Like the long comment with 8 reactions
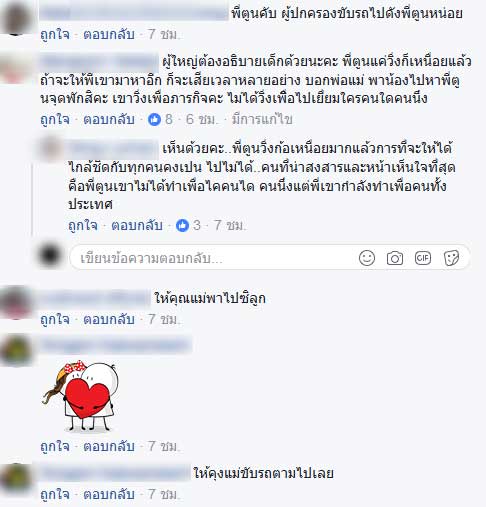The height and width of the screenshot is (507, 486). coord(55,119)
